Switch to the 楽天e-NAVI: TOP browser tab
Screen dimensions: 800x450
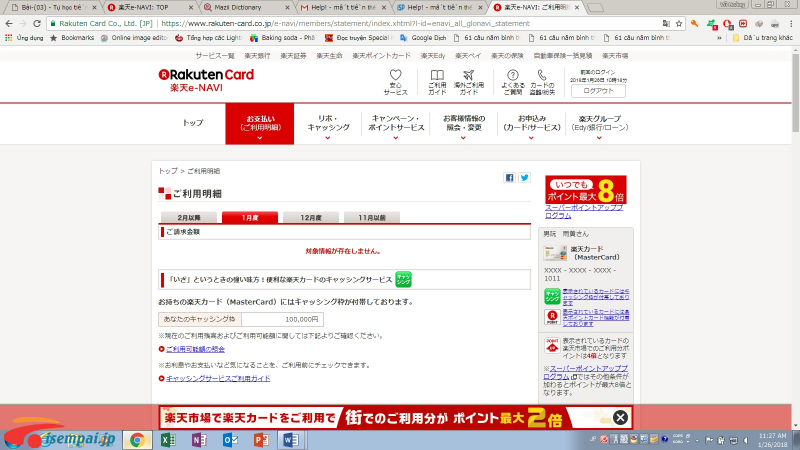point(148,8)
